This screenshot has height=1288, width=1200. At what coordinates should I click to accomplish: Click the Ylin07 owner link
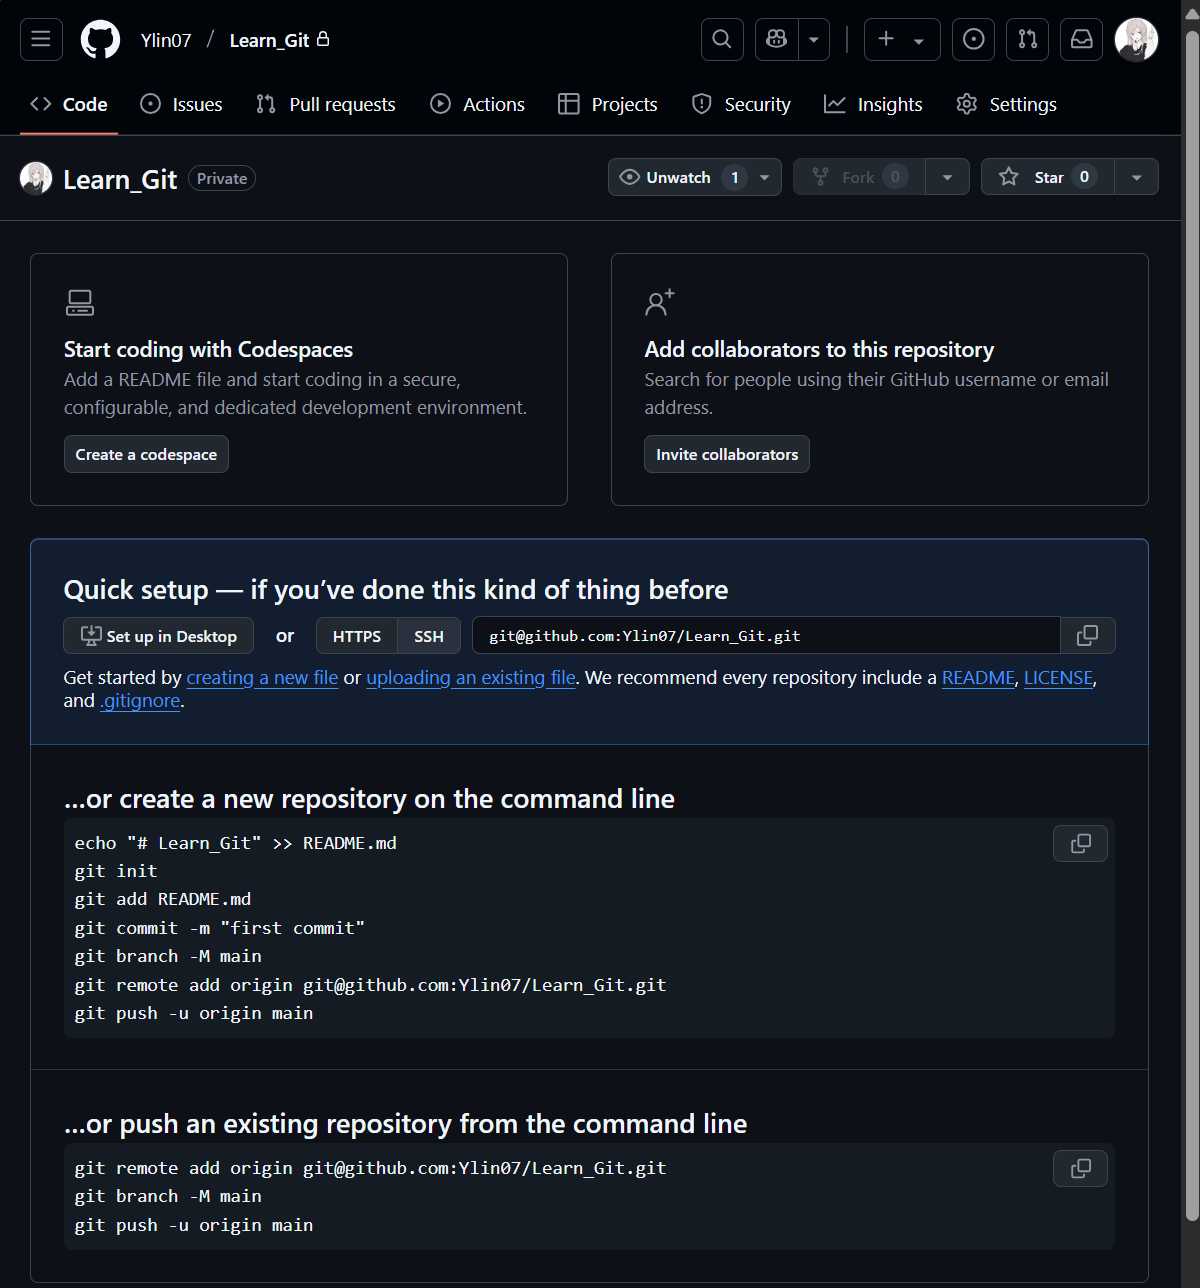tap(166, 40)
